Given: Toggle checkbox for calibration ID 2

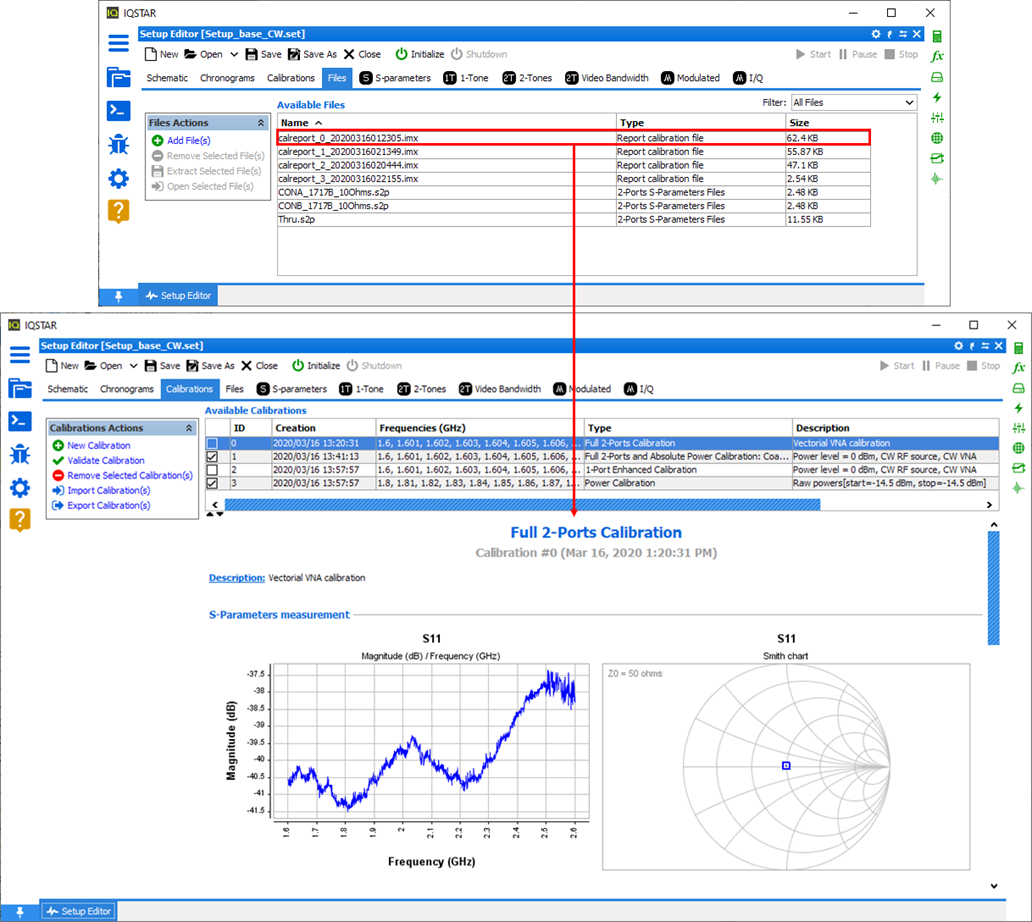Looking at the screenshot, I should pos(213,470).
